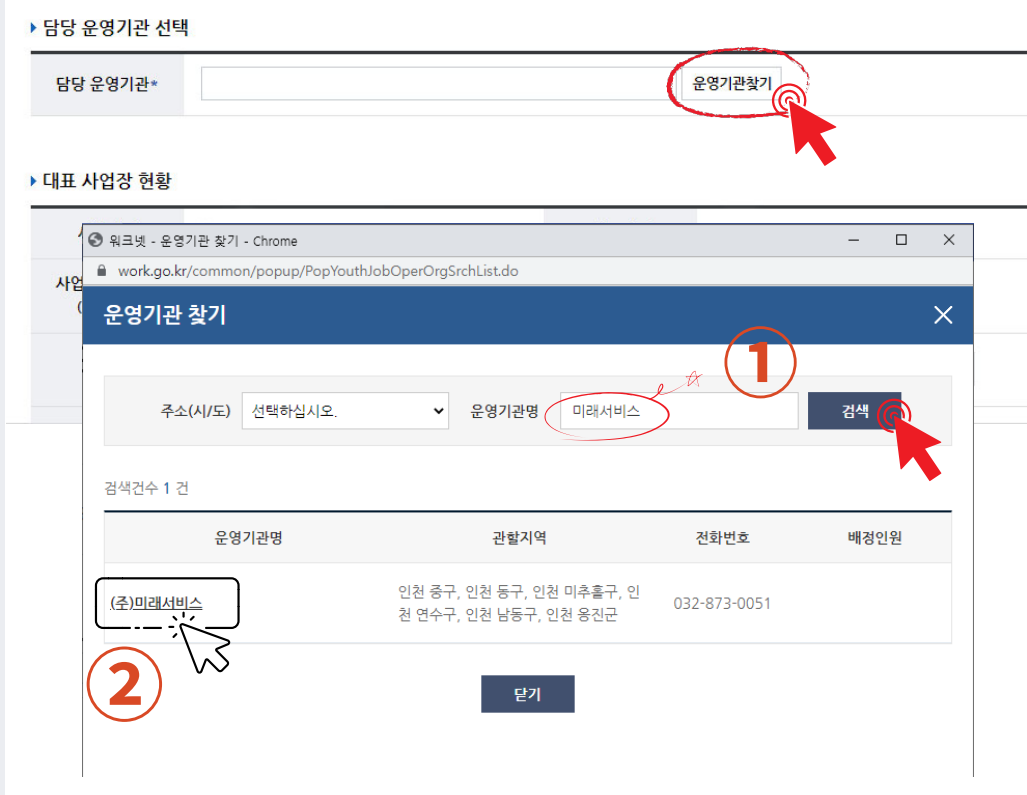Maximize the Chrome popup window
The width and height of the screenshot is (1027, 795).
pyautogui.click(x=901, y=240)
